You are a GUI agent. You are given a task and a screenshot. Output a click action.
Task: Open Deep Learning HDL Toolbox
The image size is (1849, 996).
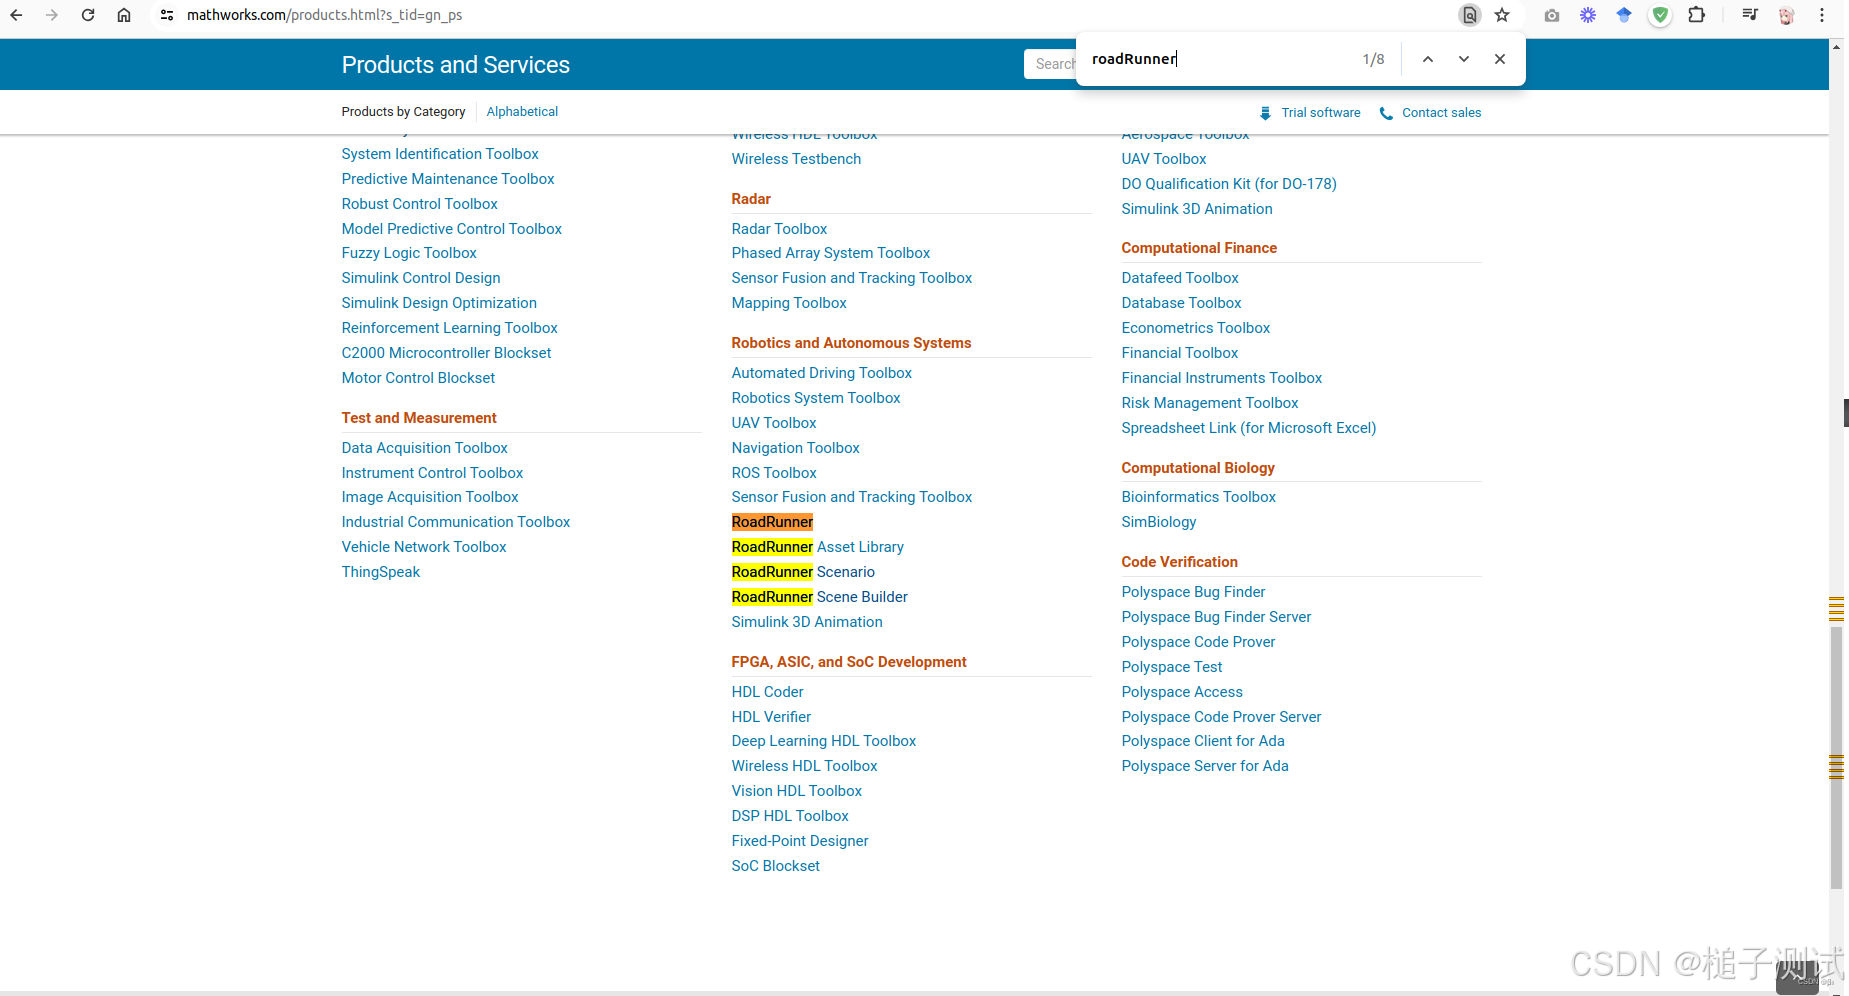(x=823, y=741)
